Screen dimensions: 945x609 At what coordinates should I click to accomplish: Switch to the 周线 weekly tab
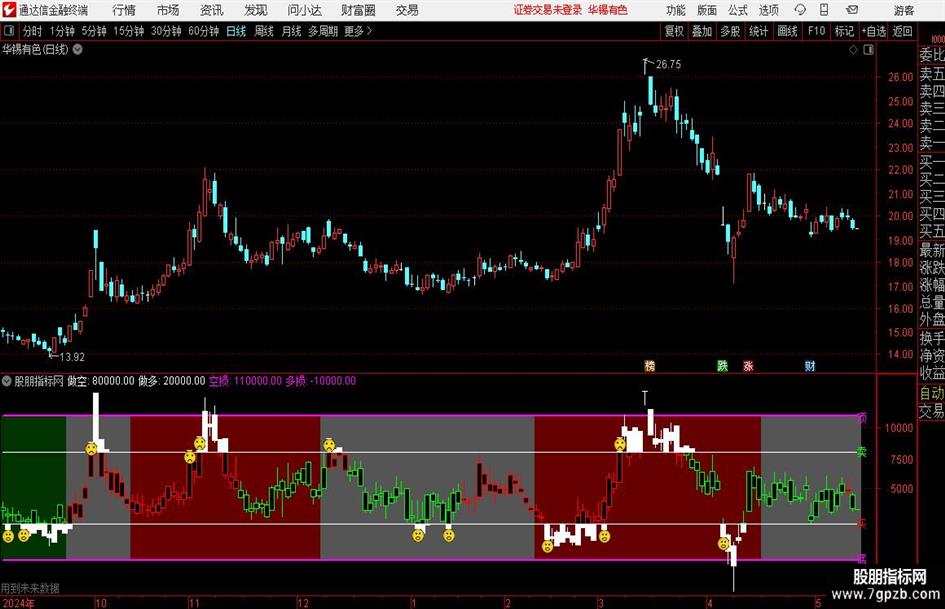264,31
